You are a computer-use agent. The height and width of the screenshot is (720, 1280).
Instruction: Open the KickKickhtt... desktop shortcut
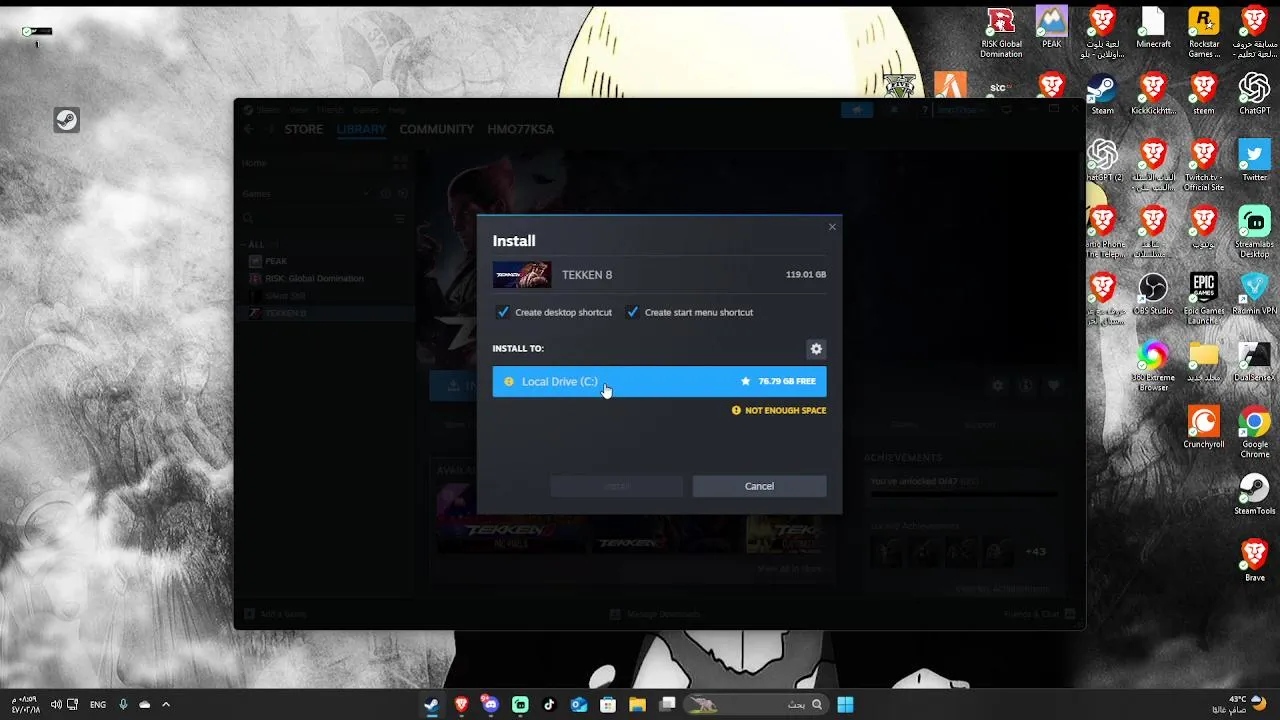click(1153, 95)
